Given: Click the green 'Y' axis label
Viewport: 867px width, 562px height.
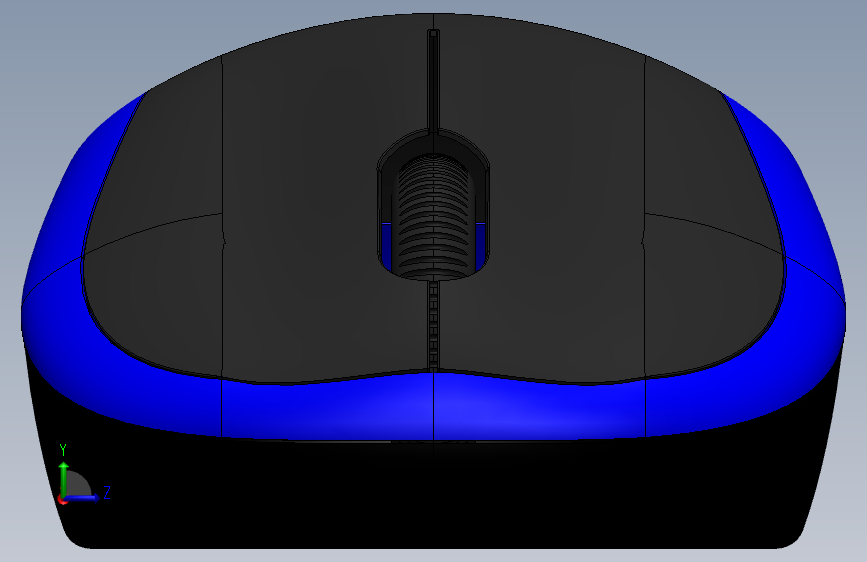Looking at the screenshot, I should click(x=63, y=450).
